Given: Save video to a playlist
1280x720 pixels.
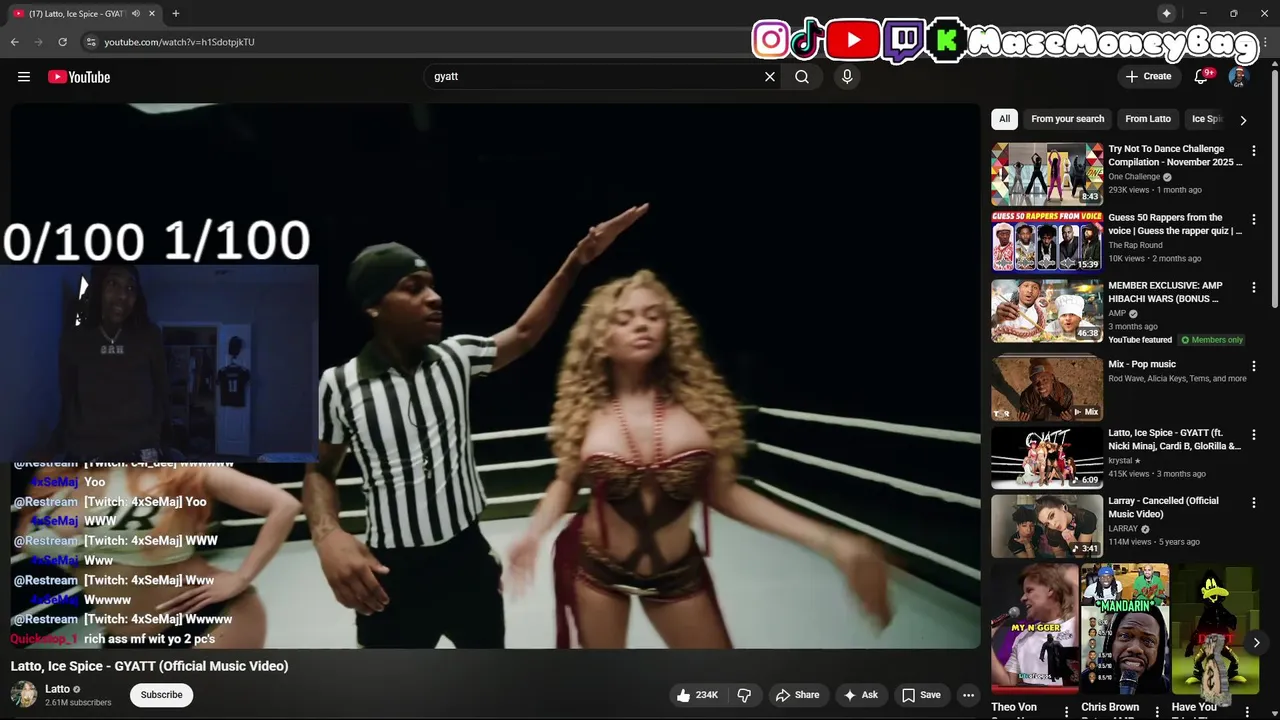Looking at the screenshot, I should coord(921,695).
